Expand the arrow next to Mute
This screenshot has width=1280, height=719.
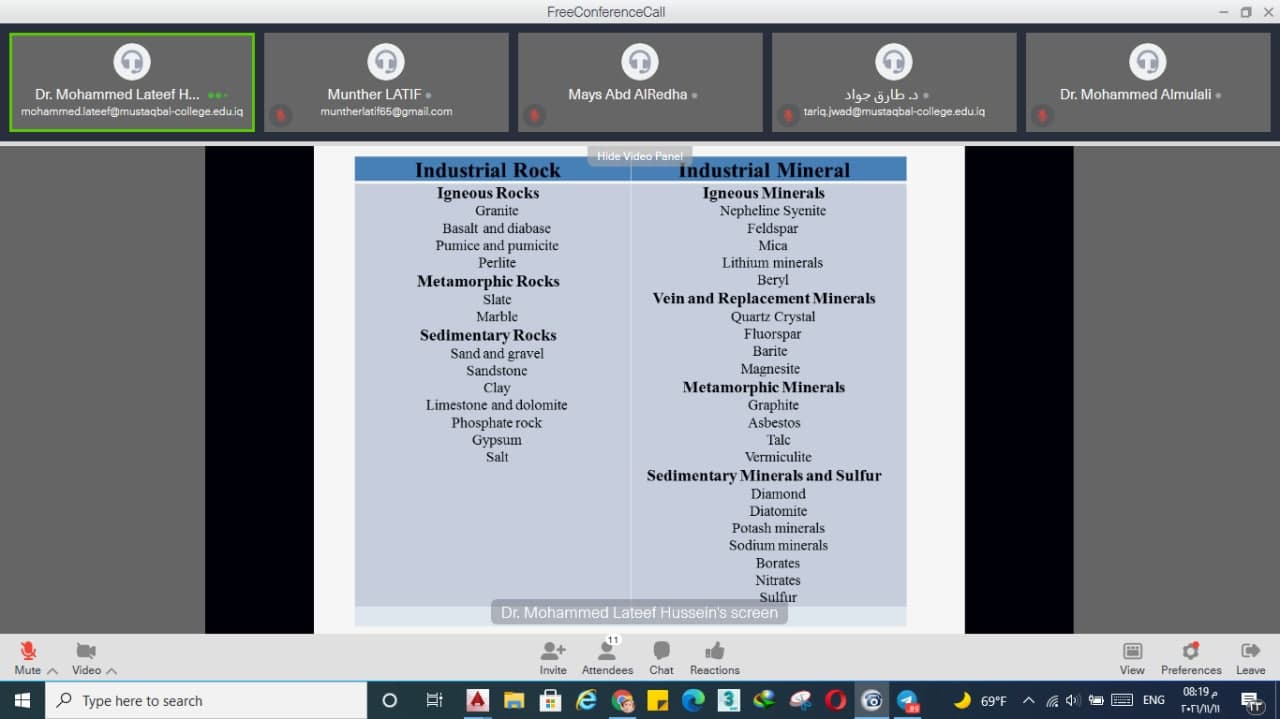click(x=53, y=671)
